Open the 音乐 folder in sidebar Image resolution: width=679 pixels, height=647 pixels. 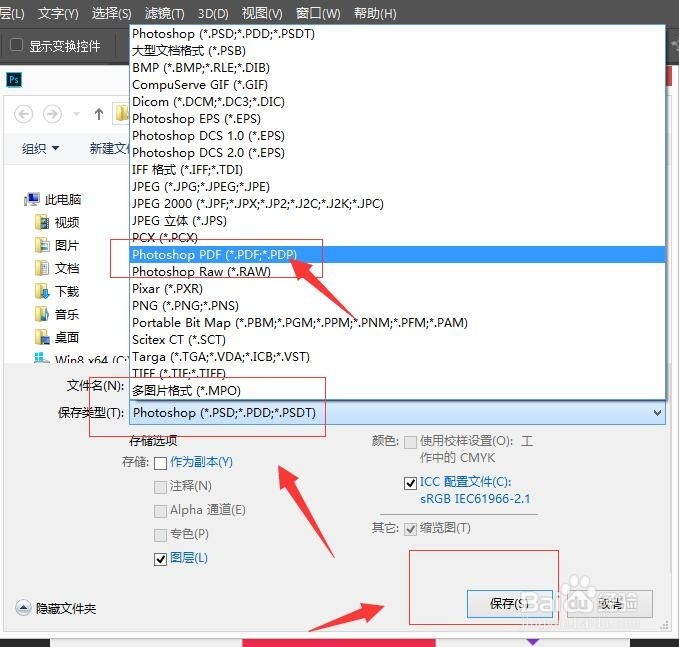point(67,314)
